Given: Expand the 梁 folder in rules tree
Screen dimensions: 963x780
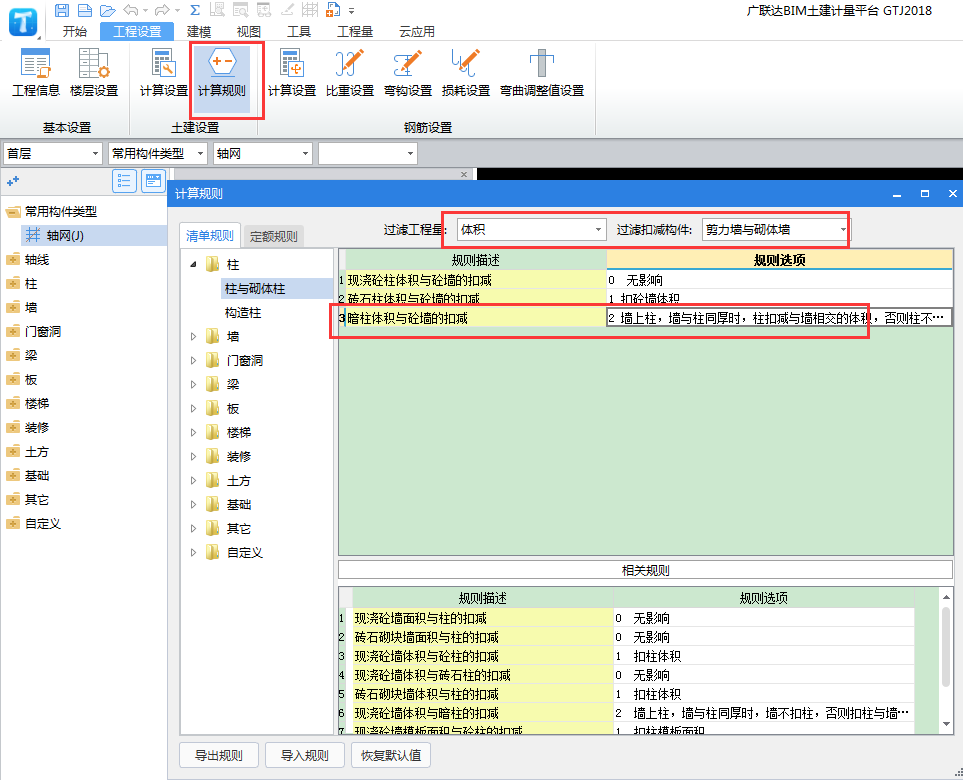Looking at the screenshot, I should 193,384.
